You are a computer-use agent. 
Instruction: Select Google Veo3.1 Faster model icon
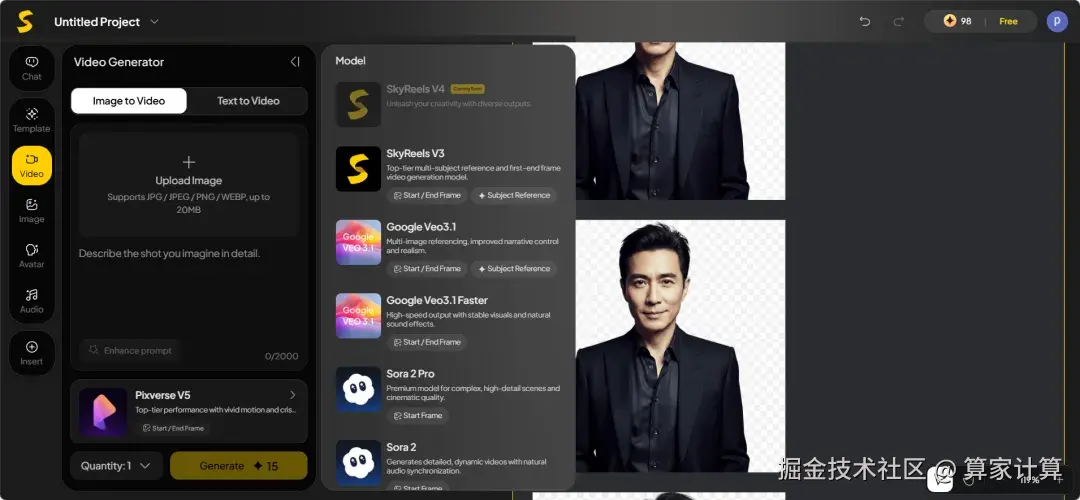tap(358, 315)
